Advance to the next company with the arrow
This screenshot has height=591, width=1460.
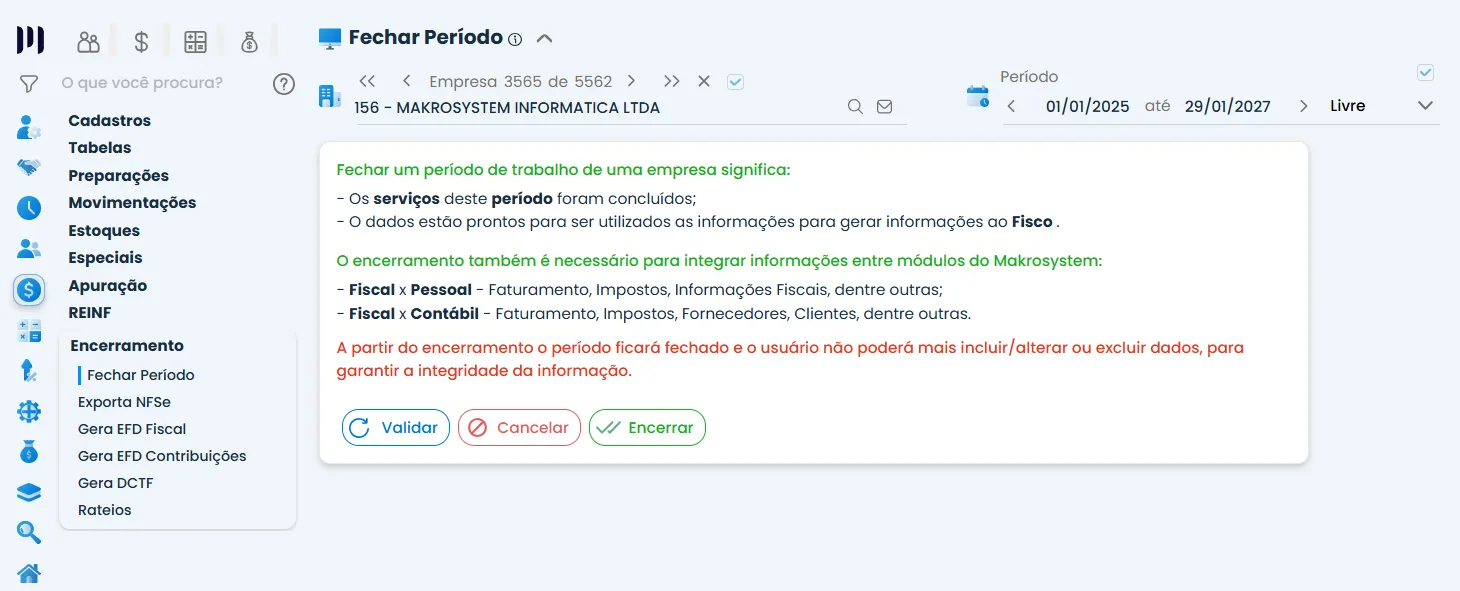(631, 81)
